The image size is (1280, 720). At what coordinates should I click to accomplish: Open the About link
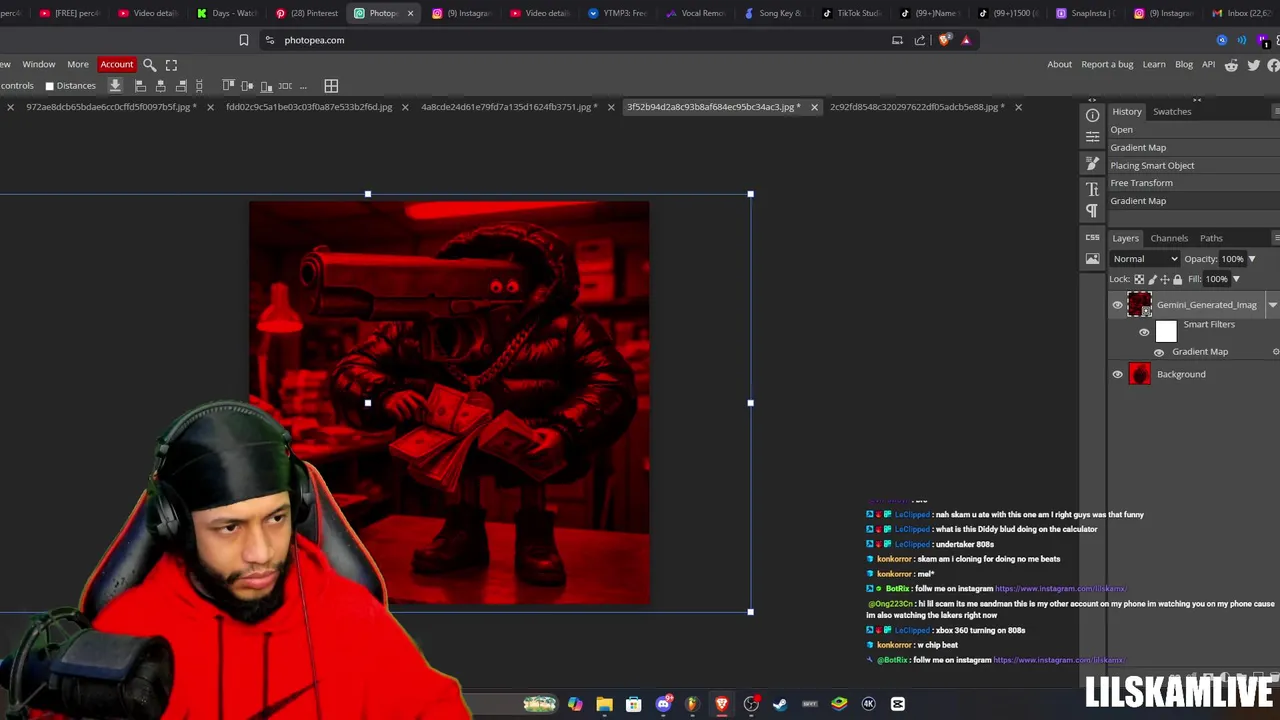tap(1059, 65)
